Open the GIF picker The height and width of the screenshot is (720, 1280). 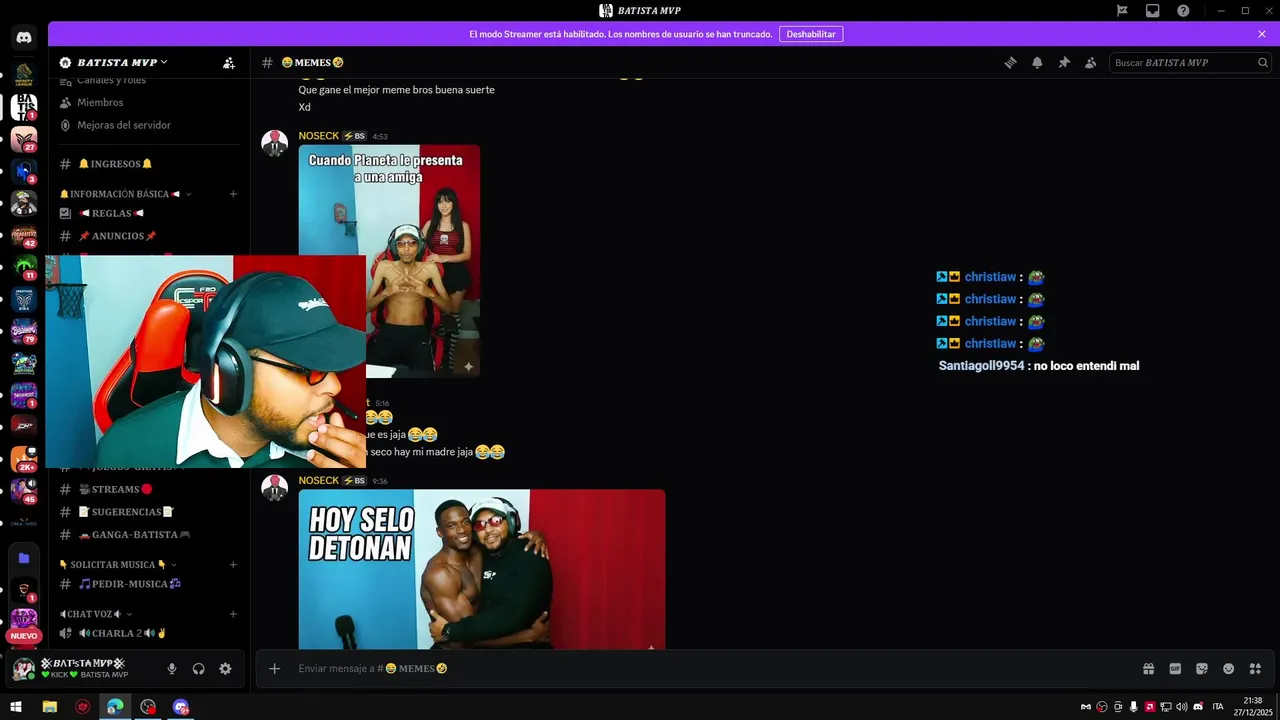click(1175, 668)
